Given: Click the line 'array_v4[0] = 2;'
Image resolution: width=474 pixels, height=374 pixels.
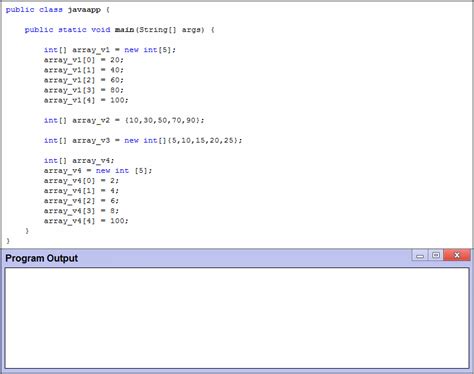Looking at the screenshot, I should (81, 181).
